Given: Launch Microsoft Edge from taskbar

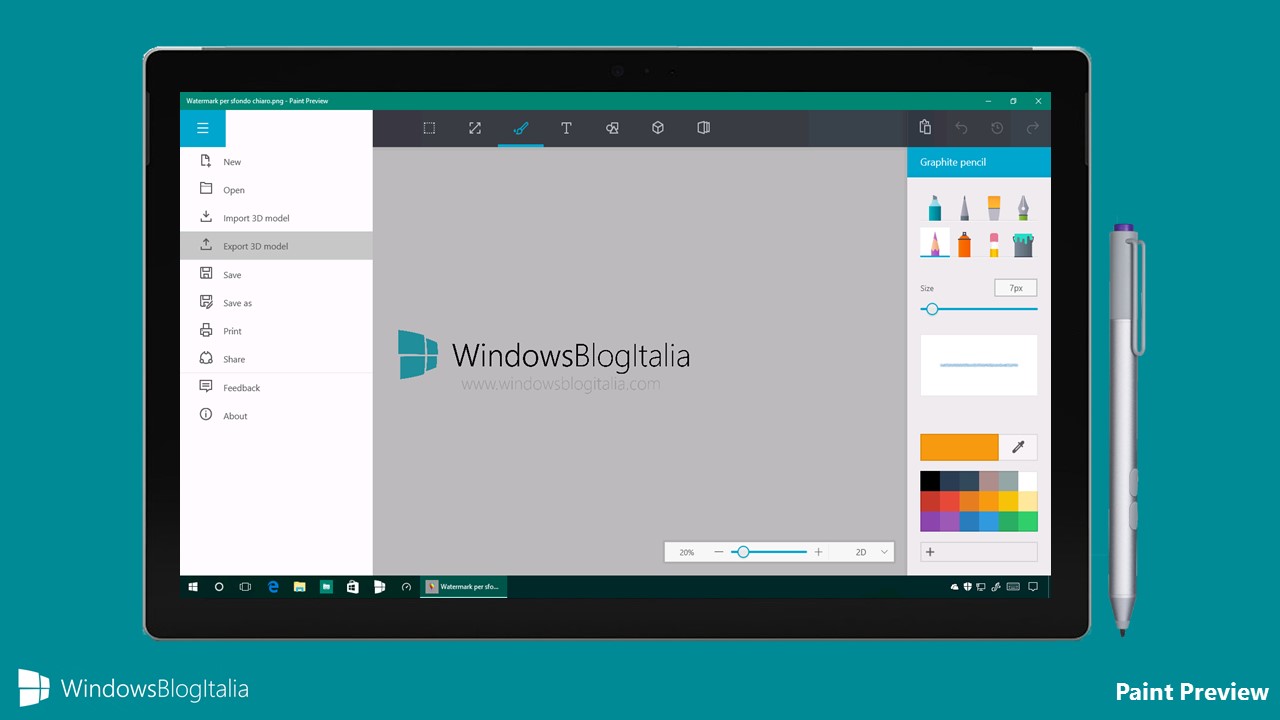Looking at the screenshot, I should tap(273, 587).
